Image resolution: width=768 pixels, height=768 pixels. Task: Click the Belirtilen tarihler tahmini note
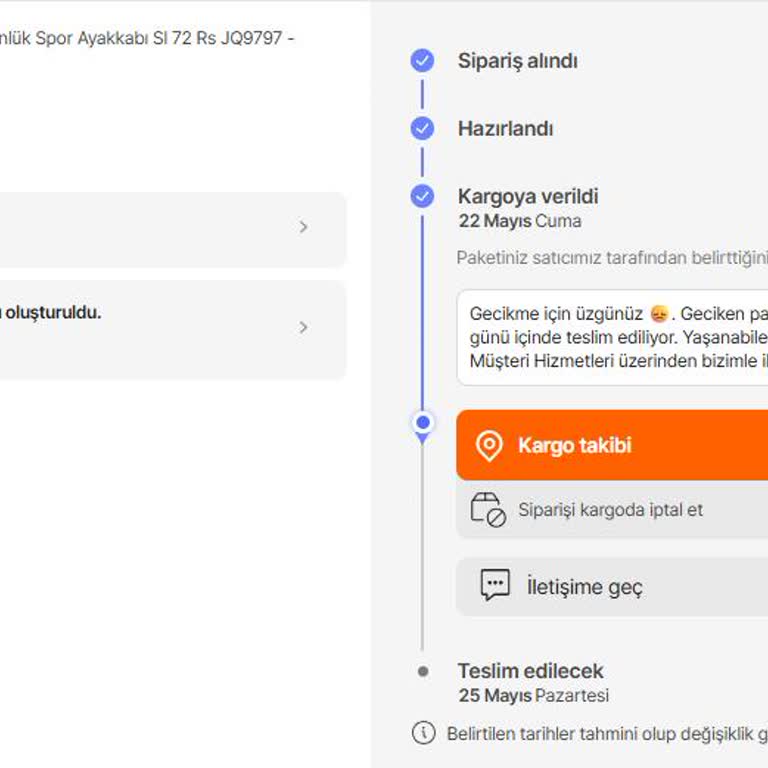607,734
